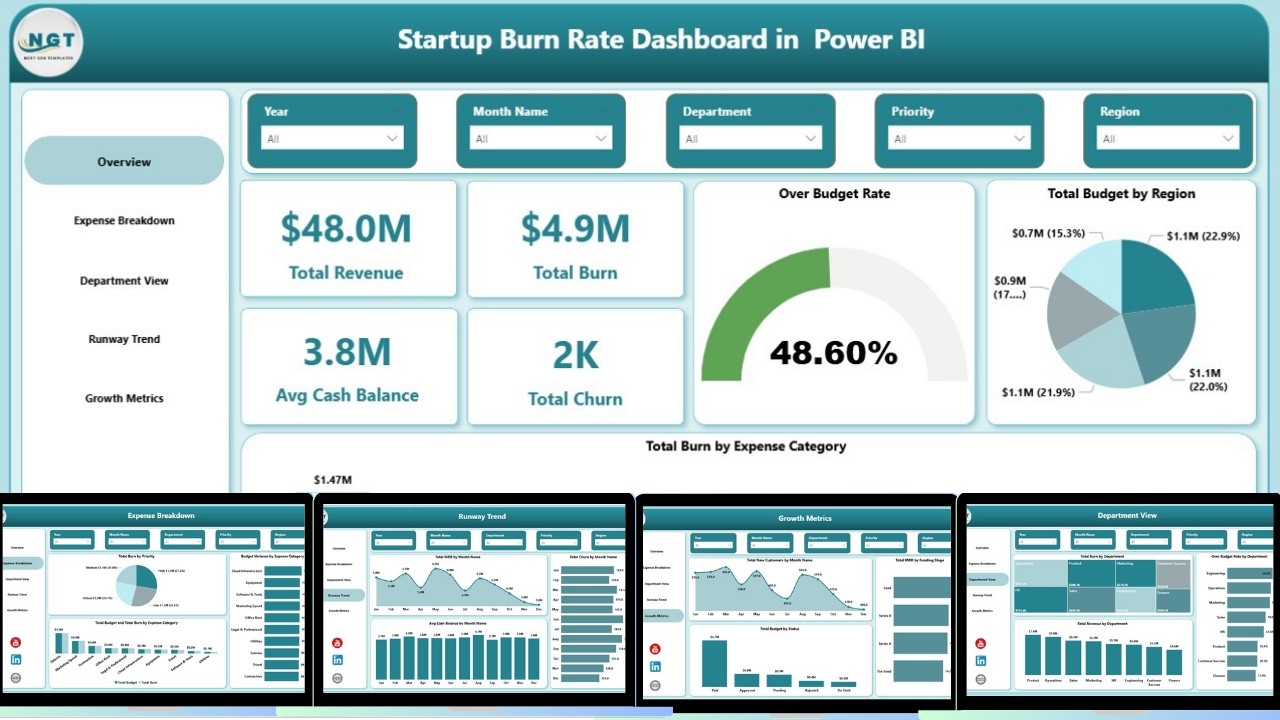This screenshot has width=1280, height=720.
Task: Go to Expense Breakdown page in main navigation
Action: pyautogui.click(x=124, y=221)
